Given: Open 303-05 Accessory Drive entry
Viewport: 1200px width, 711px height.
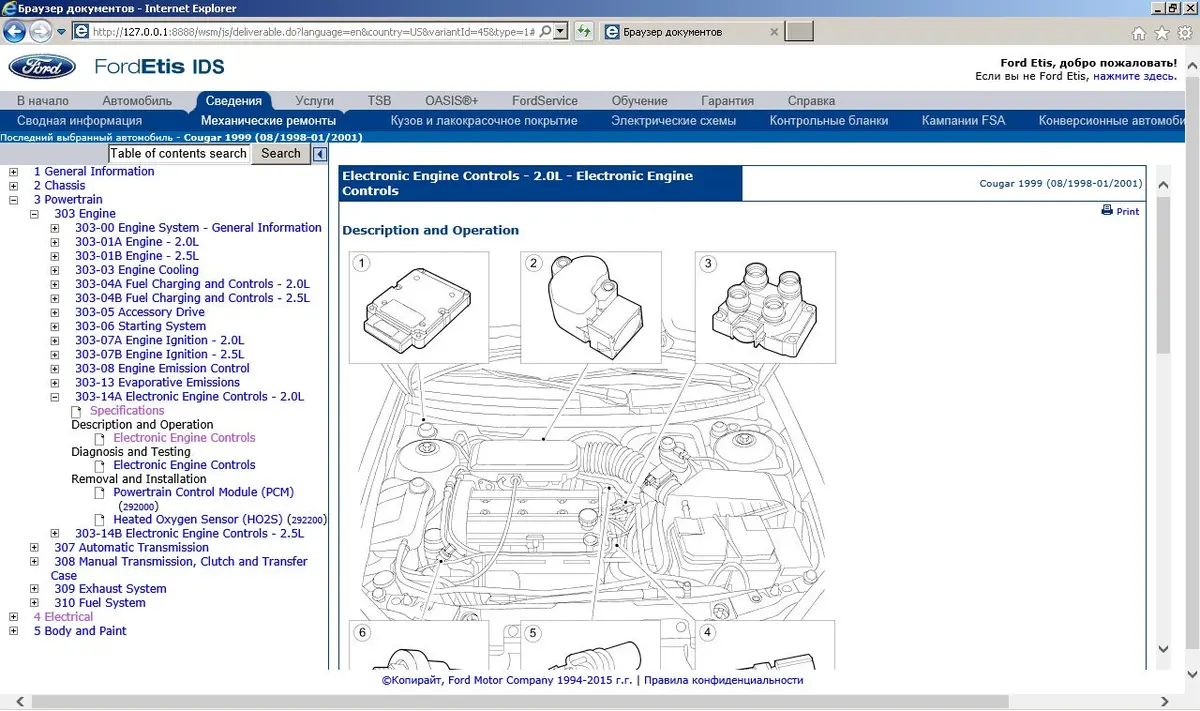Looking at the screenshot, I should (x=140, y=313).
